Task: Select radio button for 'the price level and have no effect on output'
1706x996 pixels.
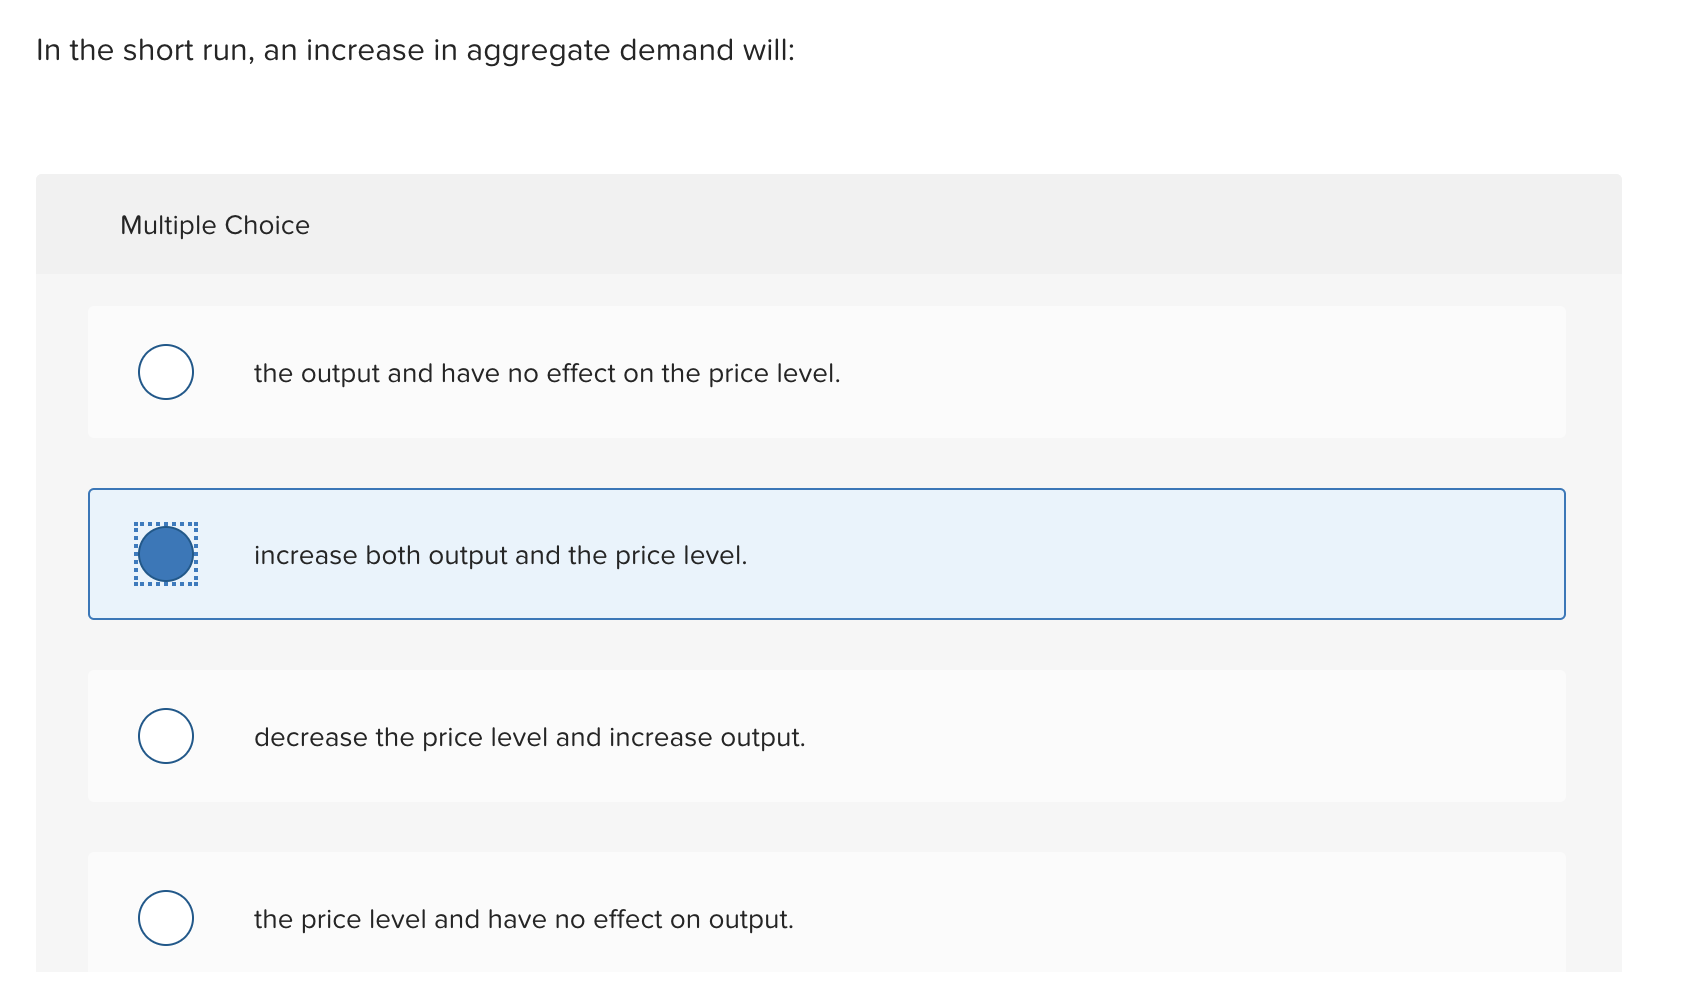Action: (166, 919)
